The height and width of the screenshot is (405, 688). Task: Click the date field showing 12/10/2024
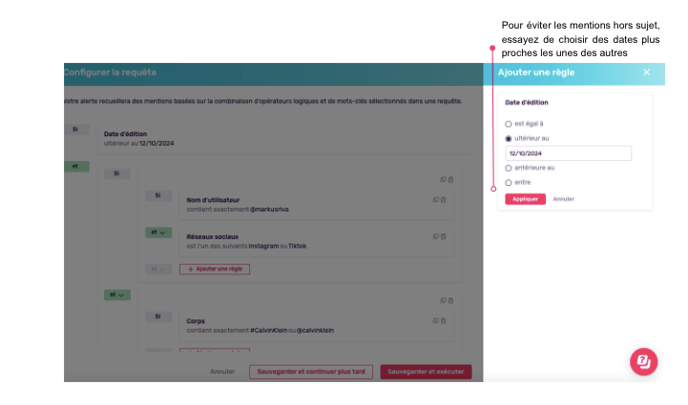568,154
